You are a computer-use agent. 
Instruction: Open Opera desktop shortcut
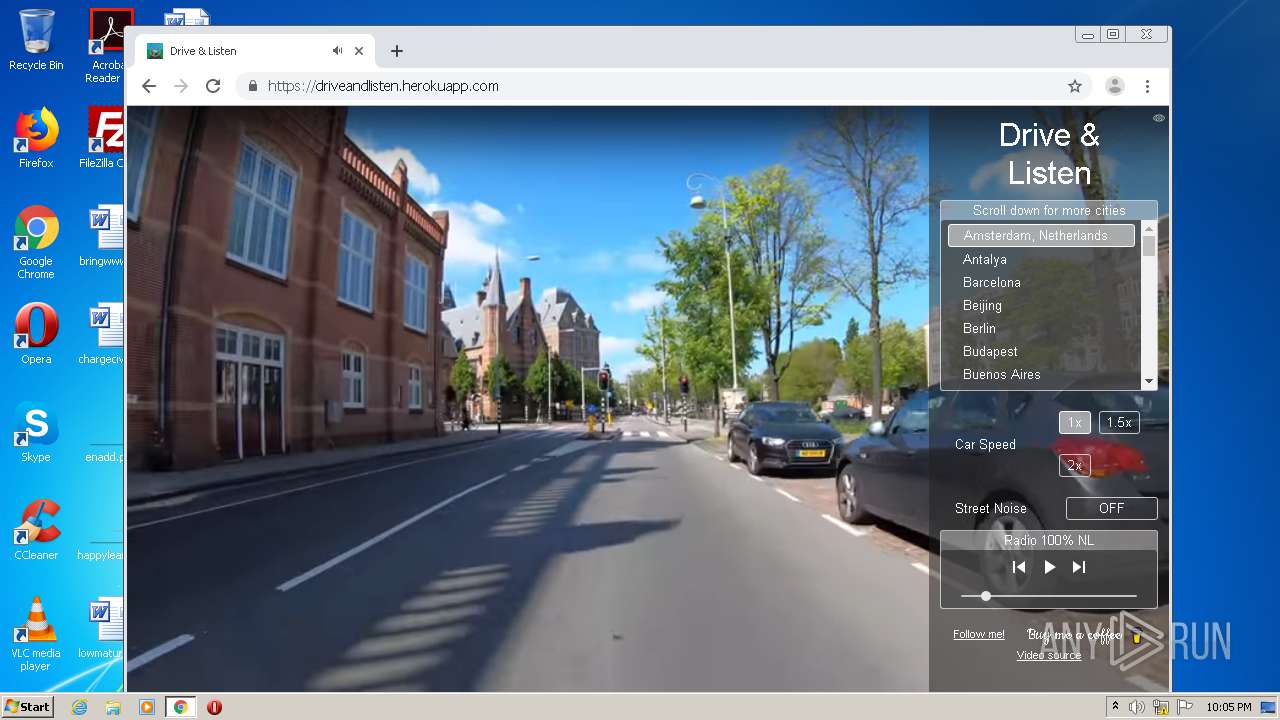point(36,334)
